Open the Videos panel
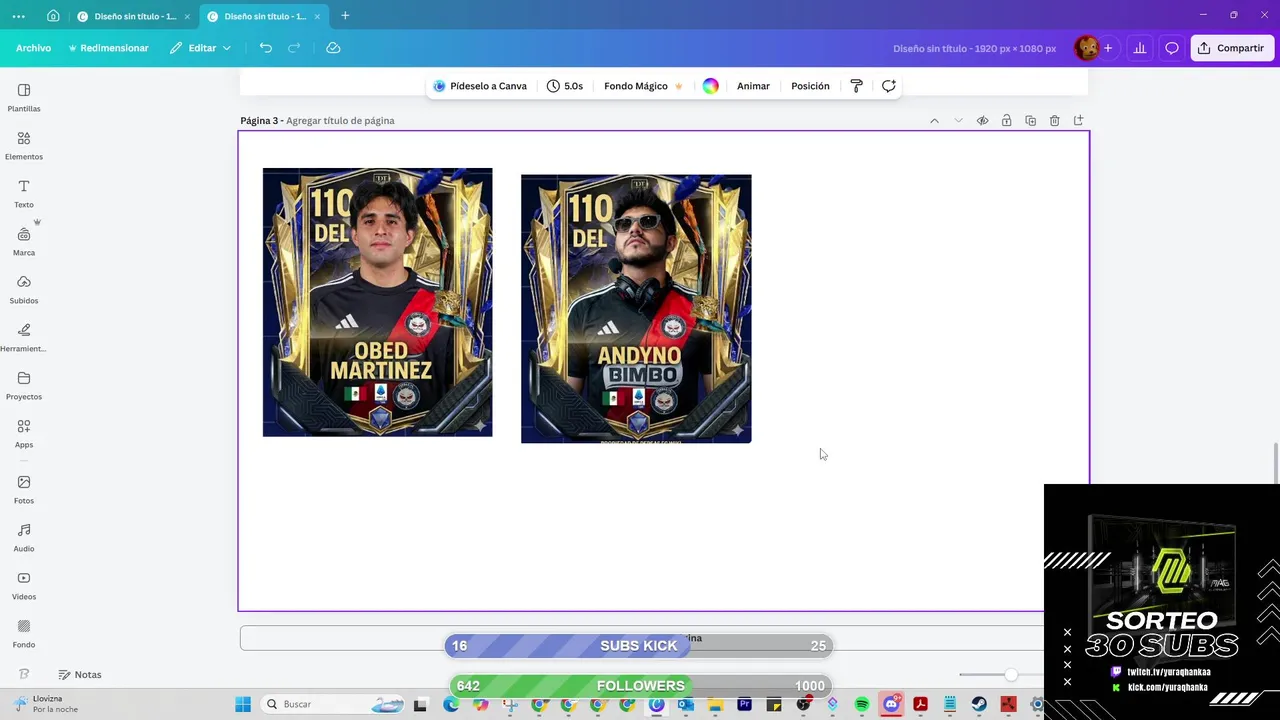 point(24,585)
